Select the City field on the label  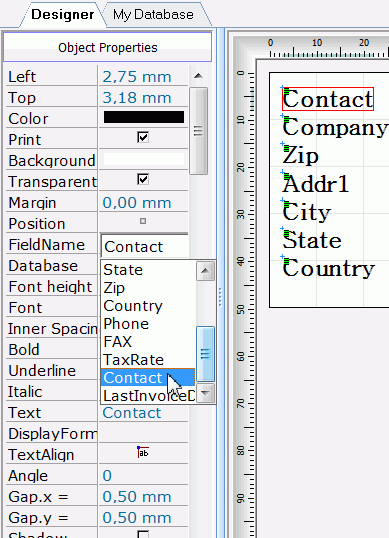coord(306,212)
